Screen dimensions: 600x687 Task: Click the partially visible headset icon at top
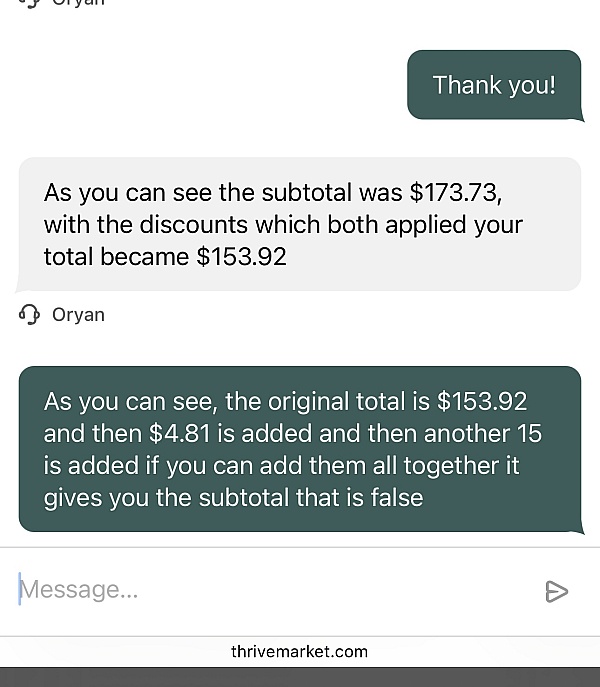point(30,3)
